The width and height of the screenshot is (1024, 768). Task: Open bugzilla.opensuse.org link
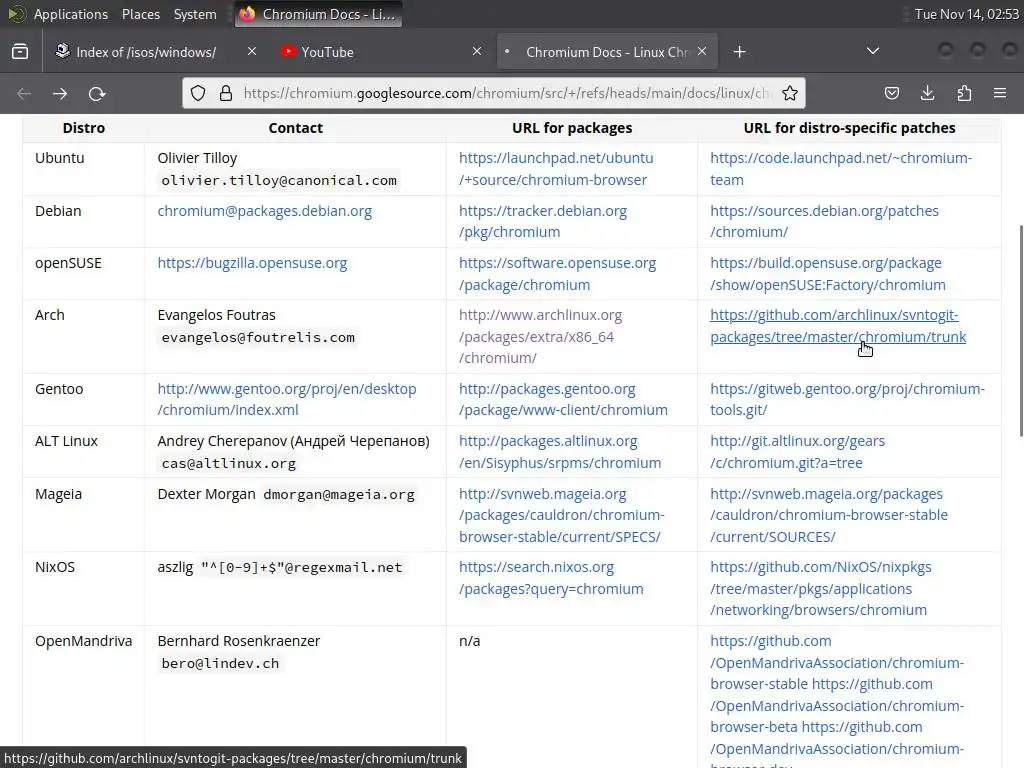point(252,263)
